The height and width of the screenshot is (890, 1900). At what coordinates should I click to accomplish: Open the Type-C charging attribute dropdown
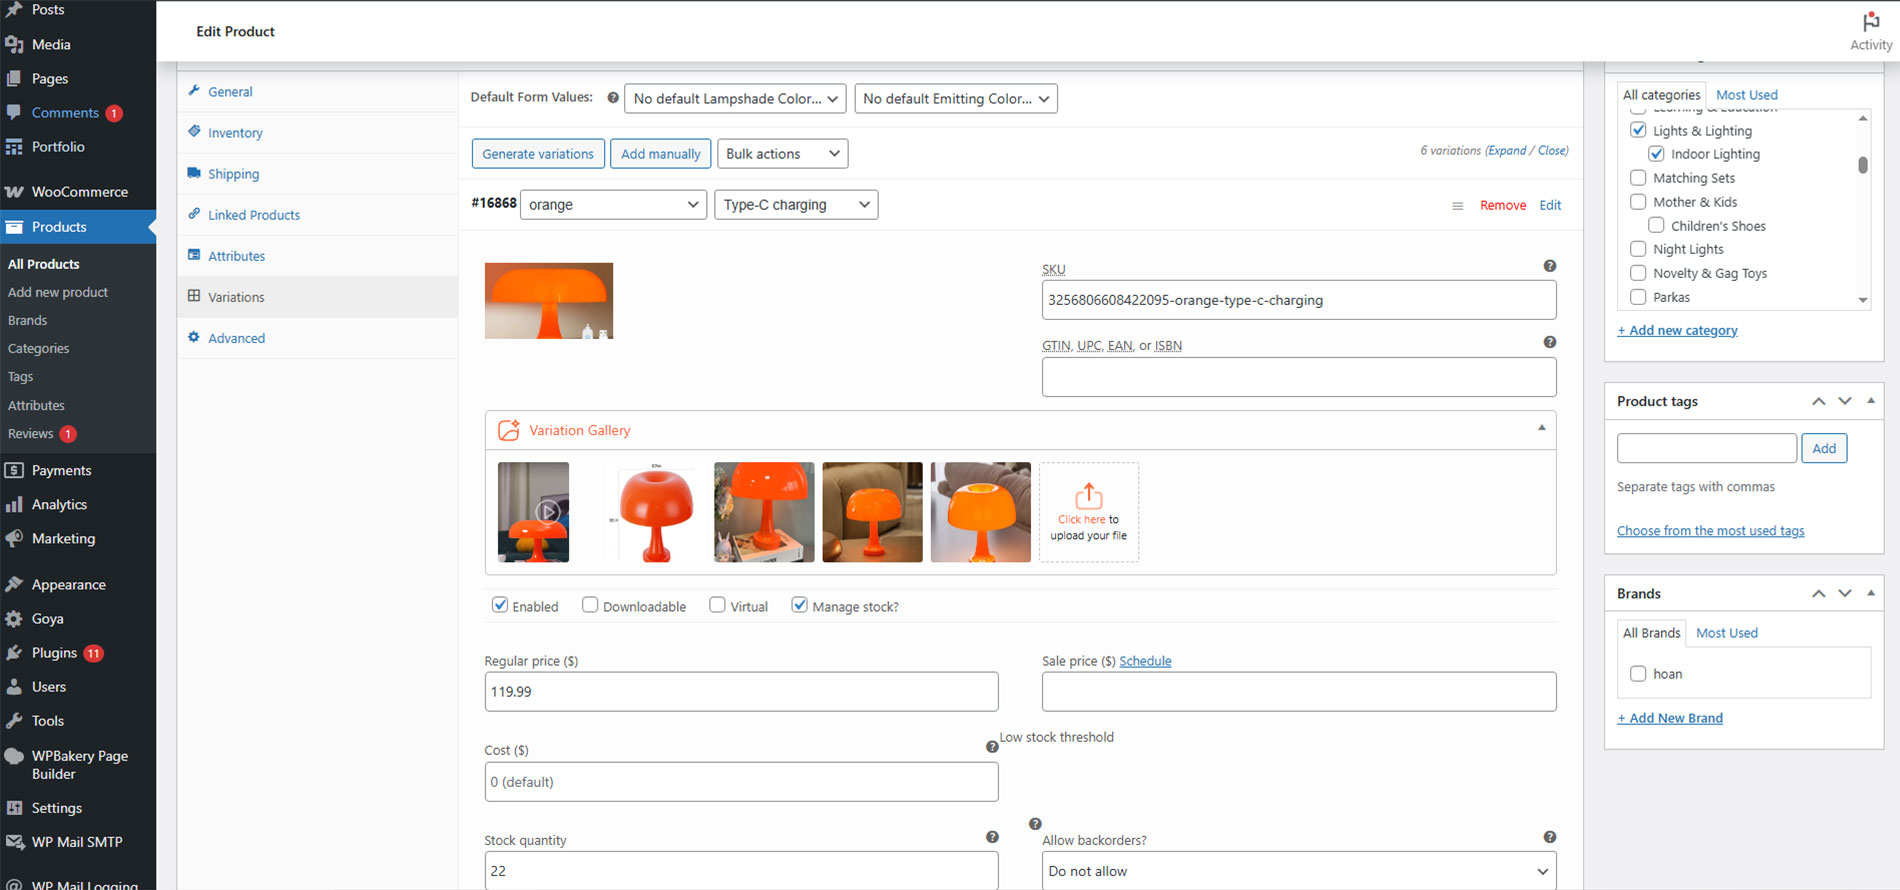coord(796,205)
